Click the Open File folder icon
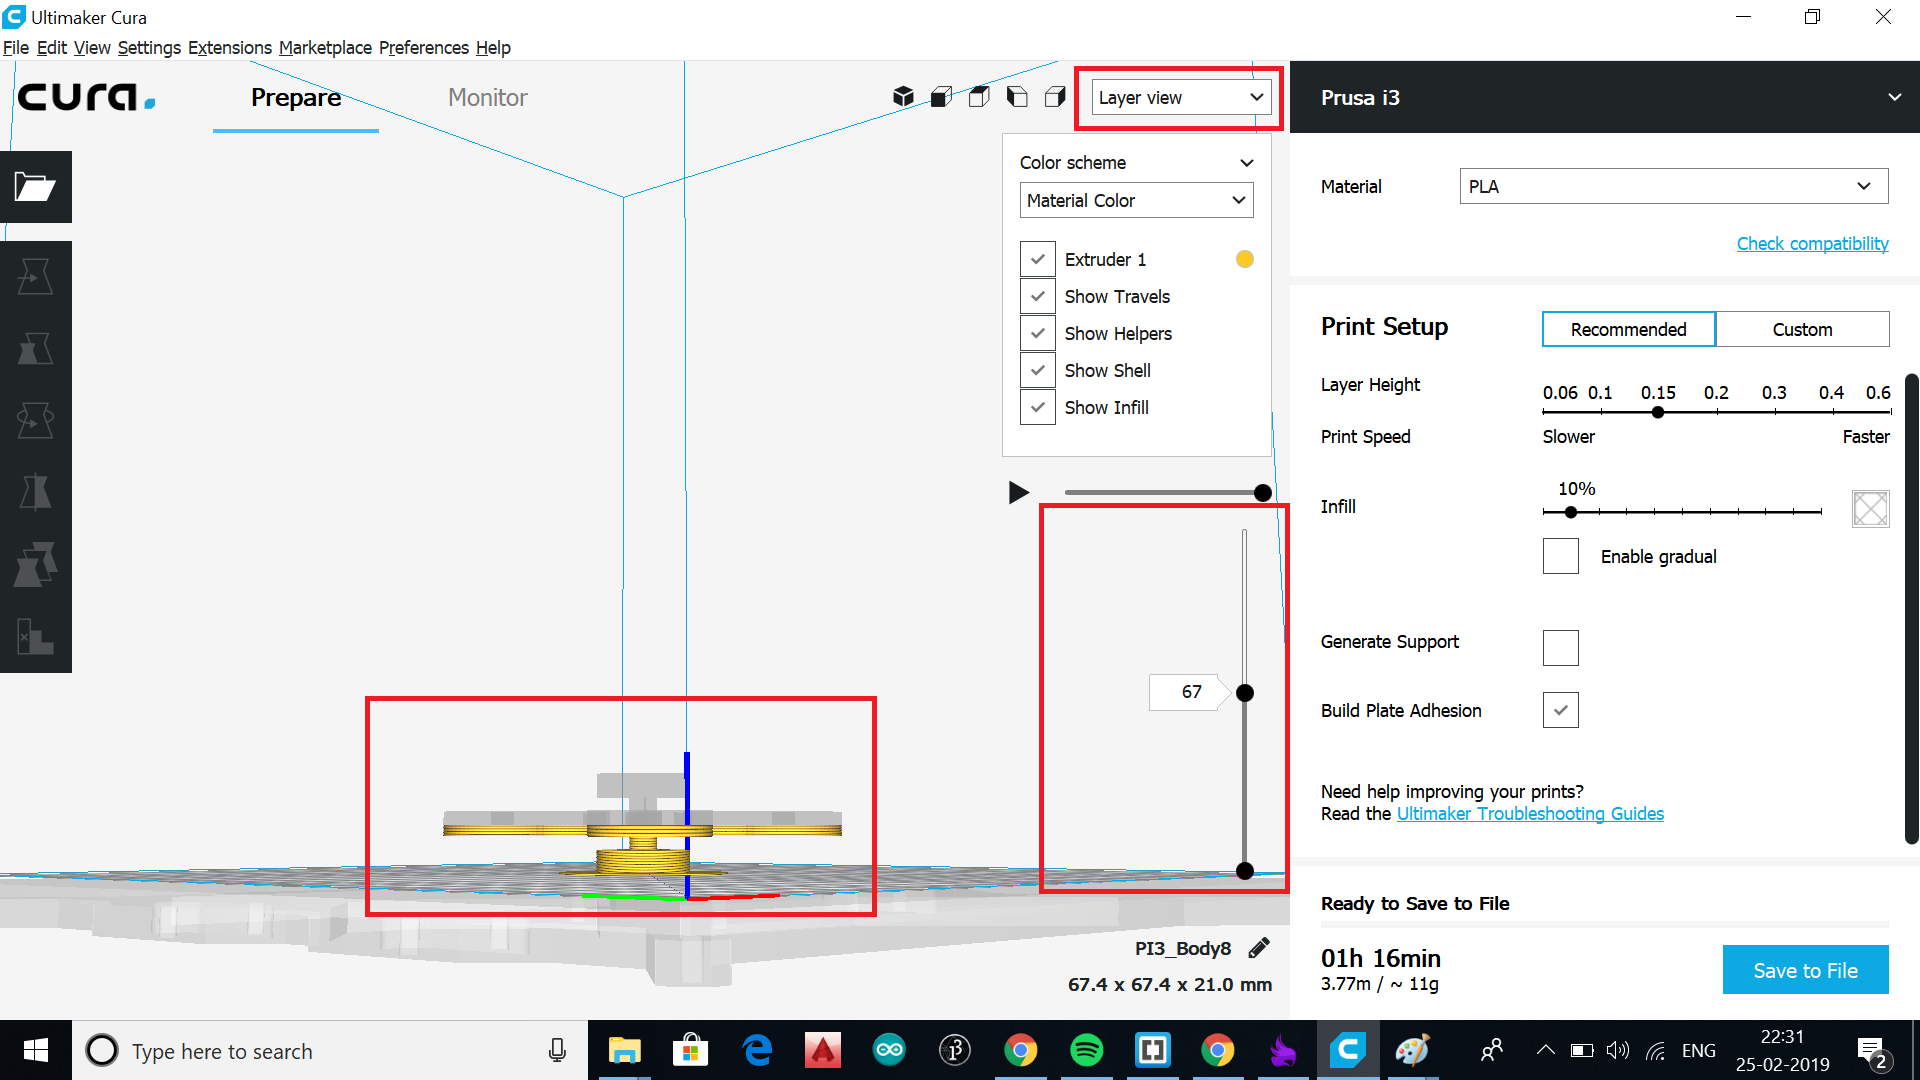 [x=35, y=187]
